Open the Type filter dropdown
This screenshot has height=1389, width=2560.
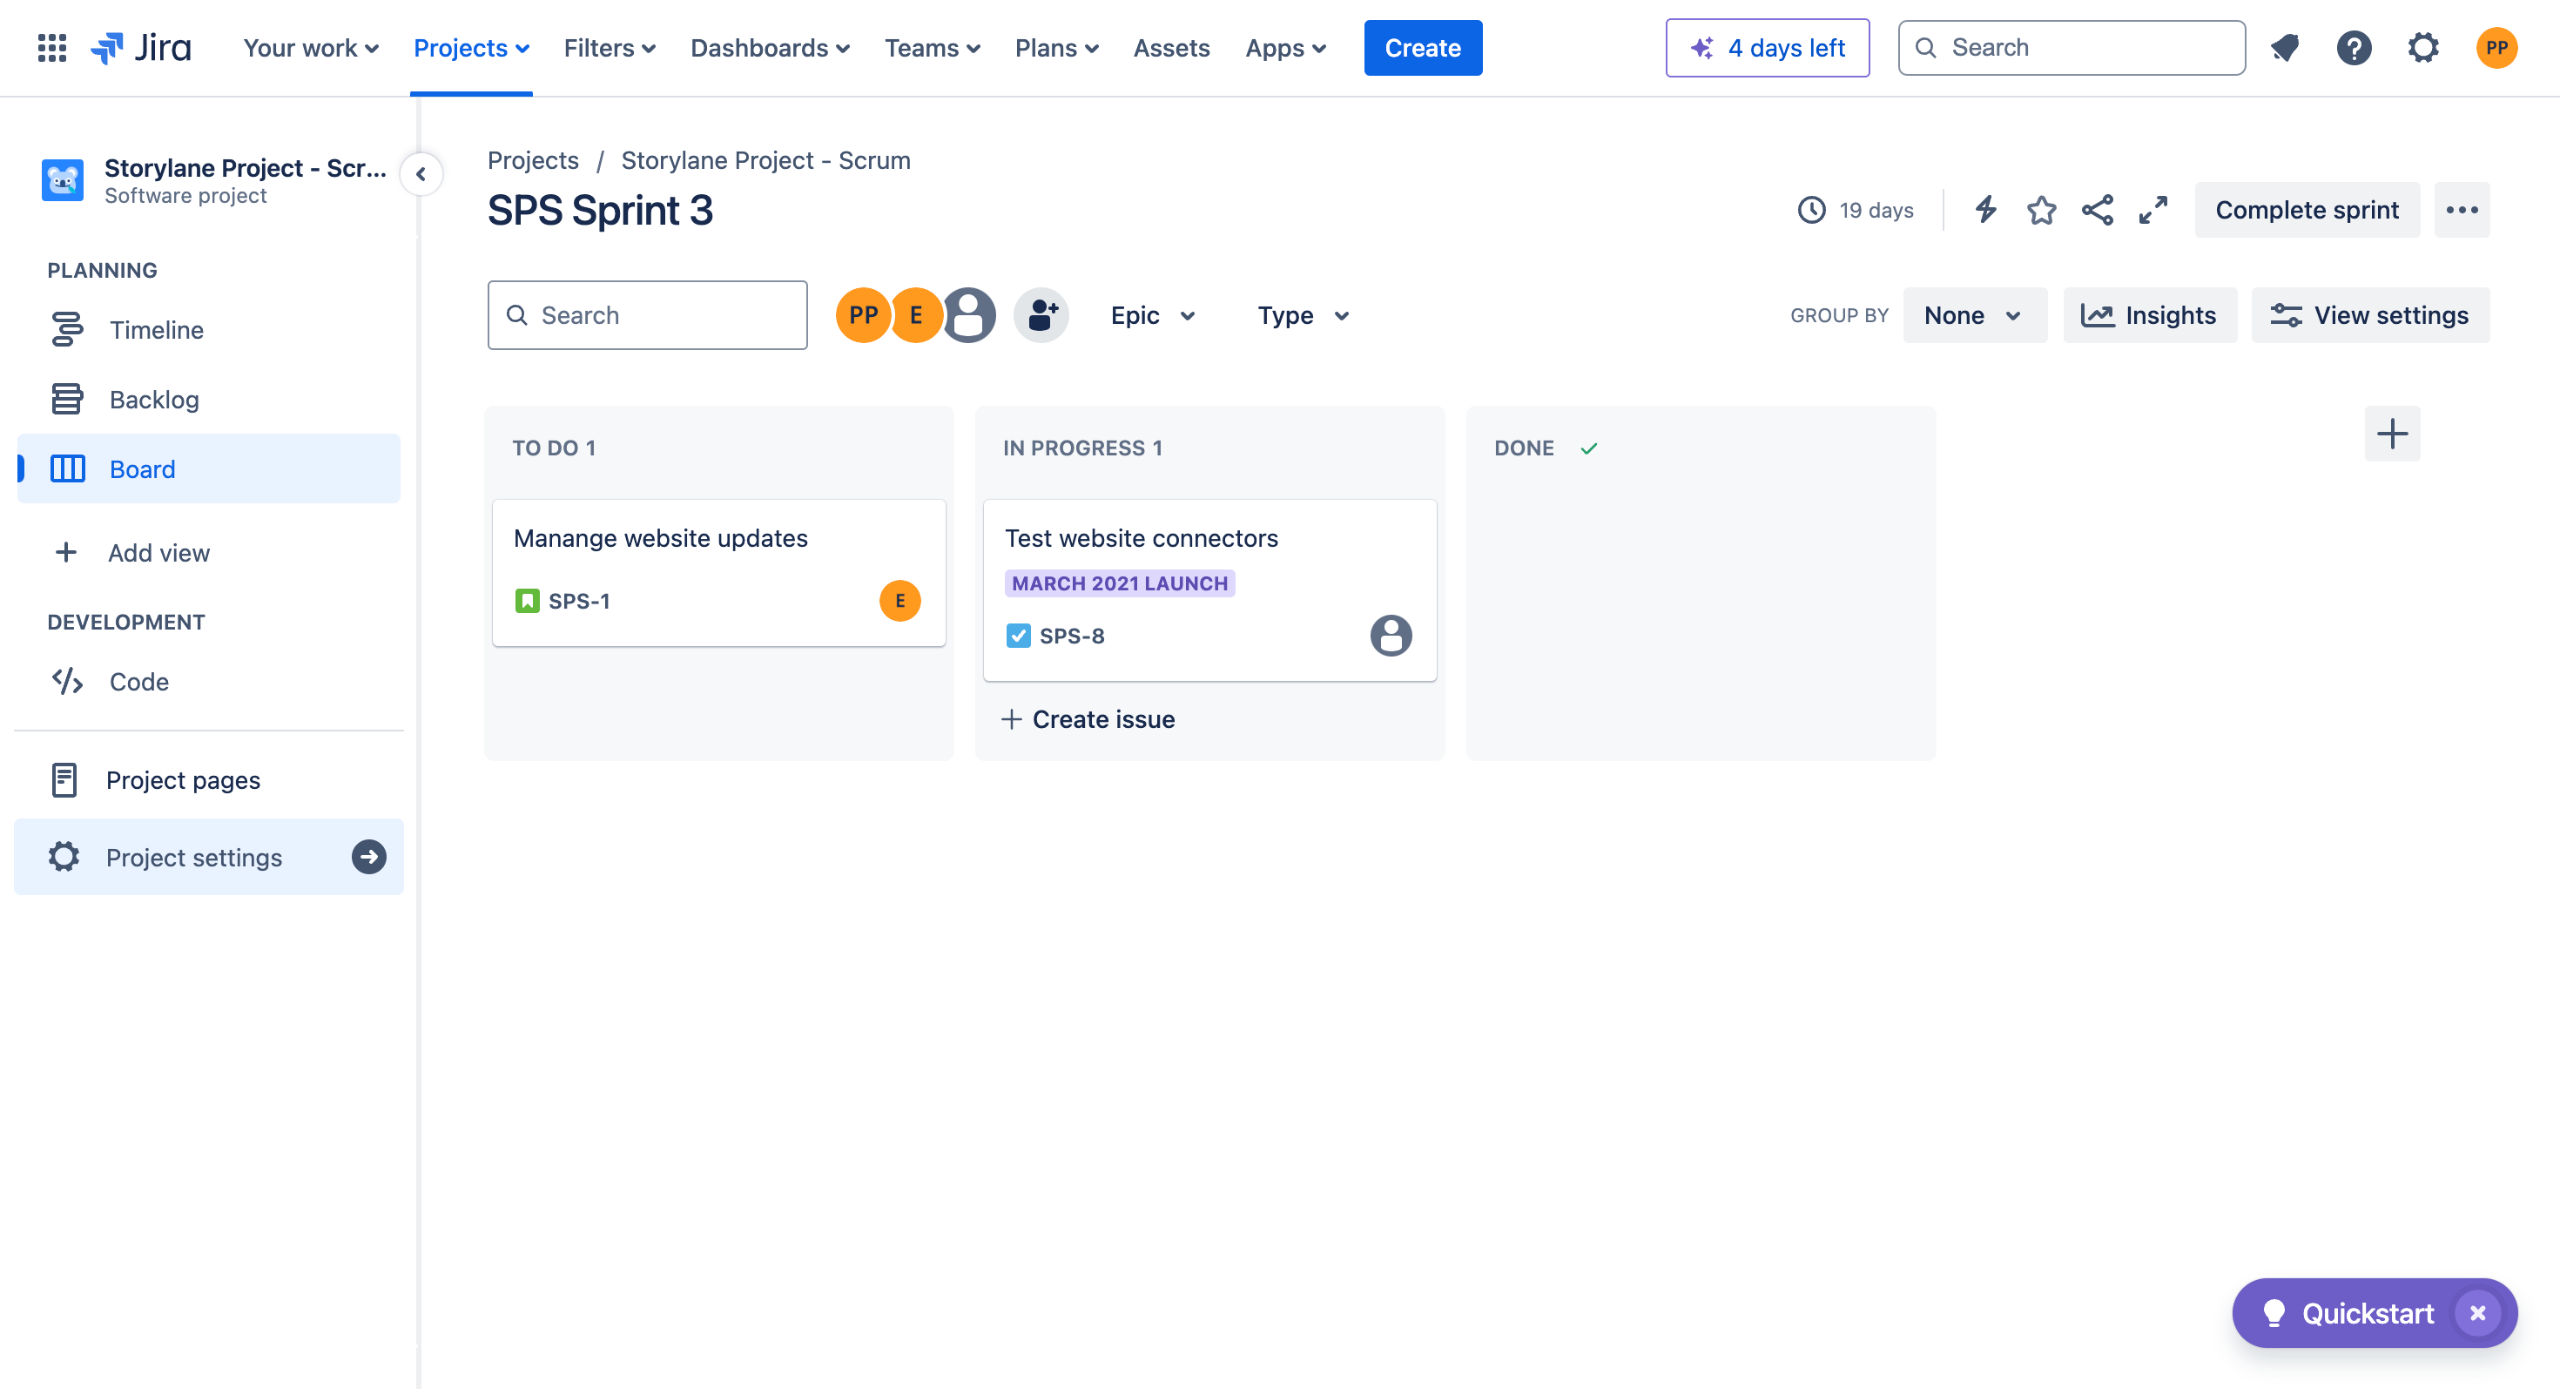pos(1302,316)
